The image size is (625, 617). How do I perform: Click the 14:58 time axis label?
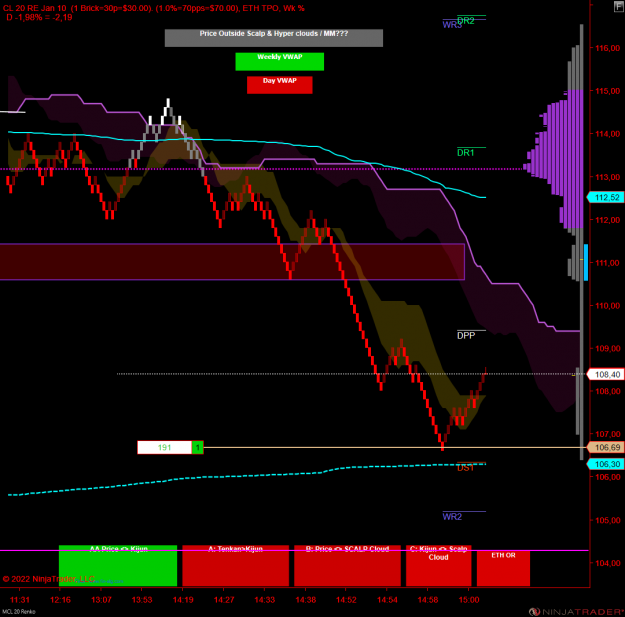428,600
